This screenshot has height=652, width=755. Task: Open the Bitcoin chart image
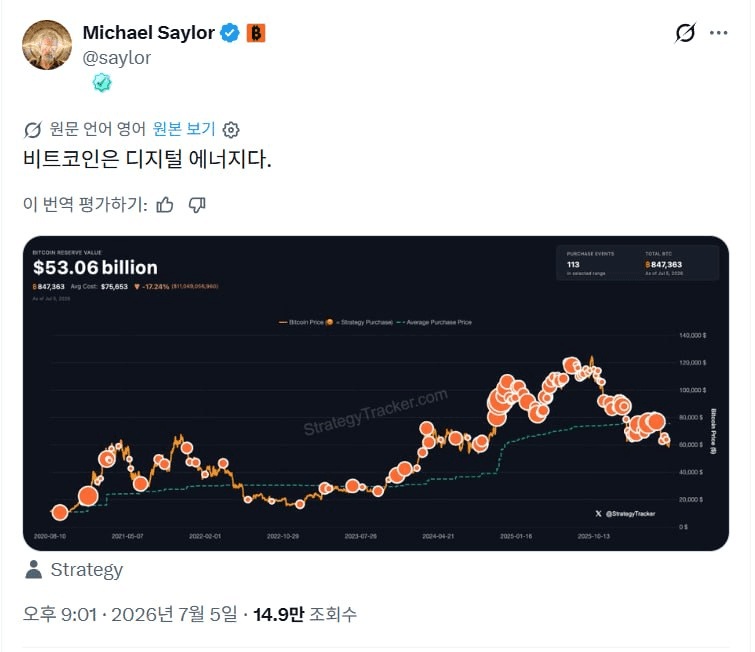pyautogui.click(x=376, y=393)
